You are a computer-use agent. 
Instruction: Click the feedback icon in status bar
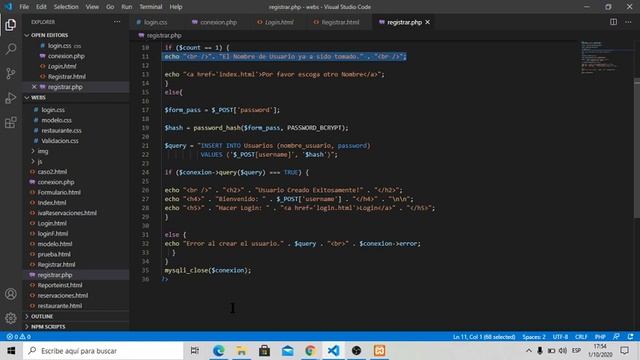pyautogui.click(x=616, y=337)
